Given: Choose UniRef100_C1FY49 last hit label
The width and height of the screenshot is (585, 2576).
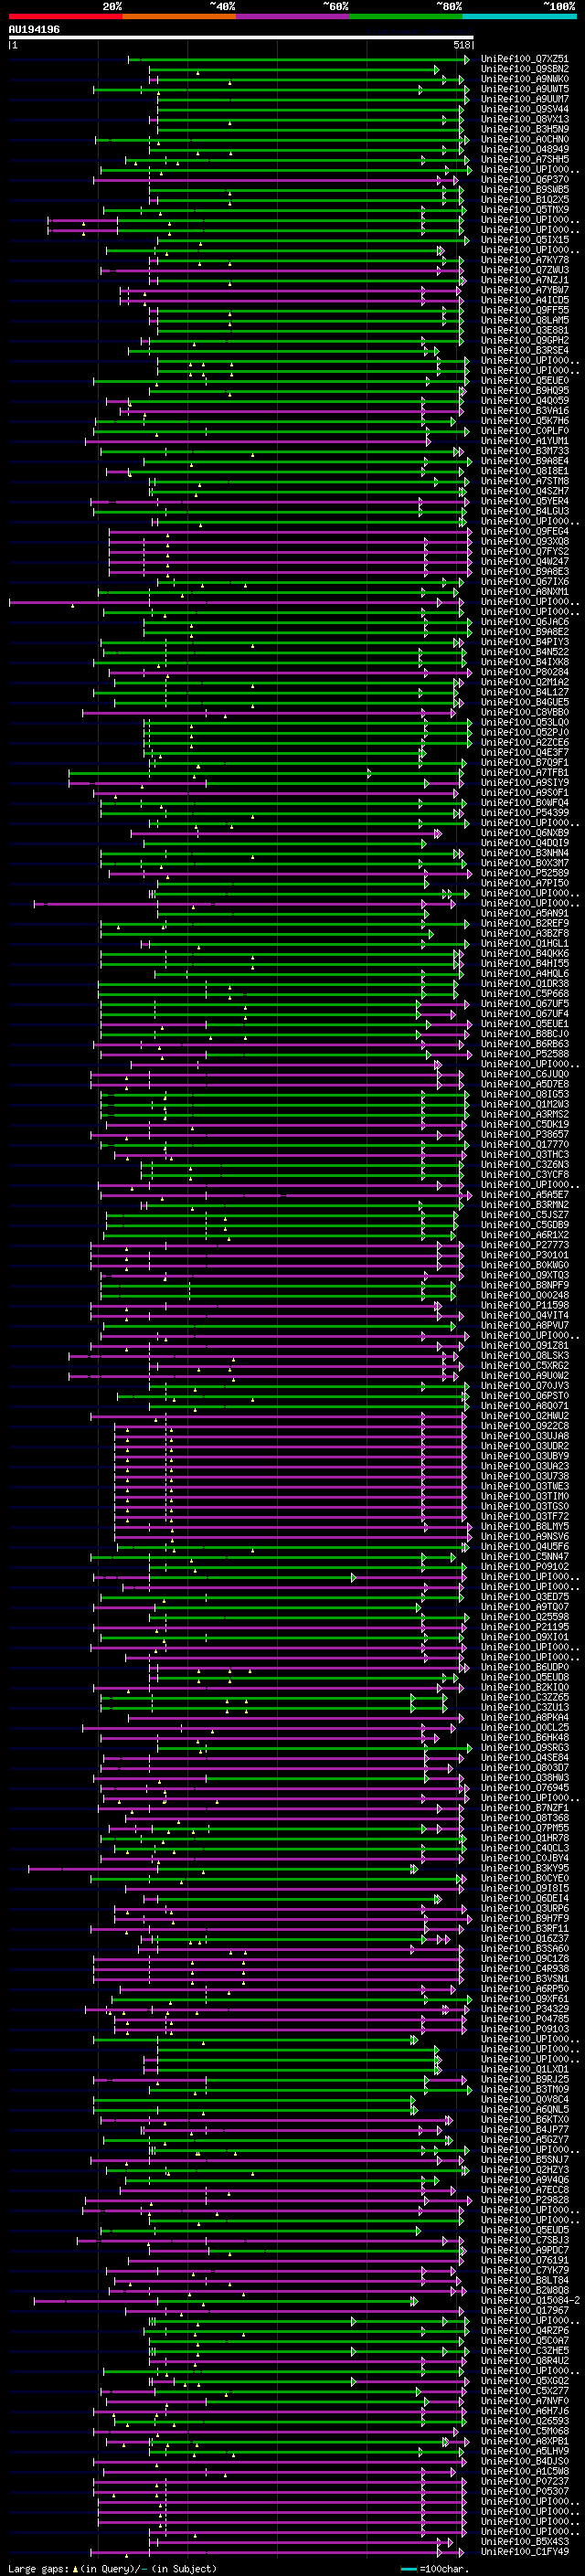Looking at the screenshot, I should [x=525, y=2551].
